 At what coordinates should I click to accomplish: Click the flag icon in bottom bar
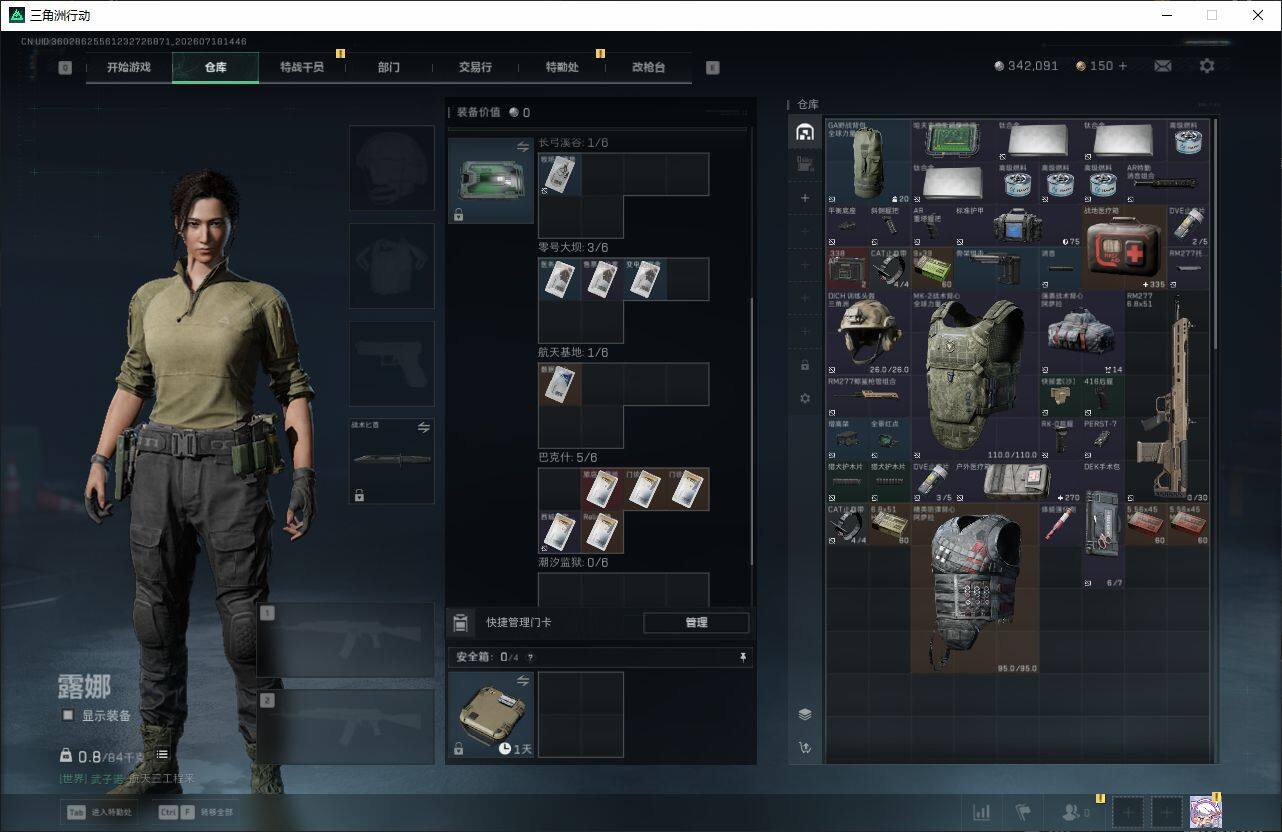1022,812
